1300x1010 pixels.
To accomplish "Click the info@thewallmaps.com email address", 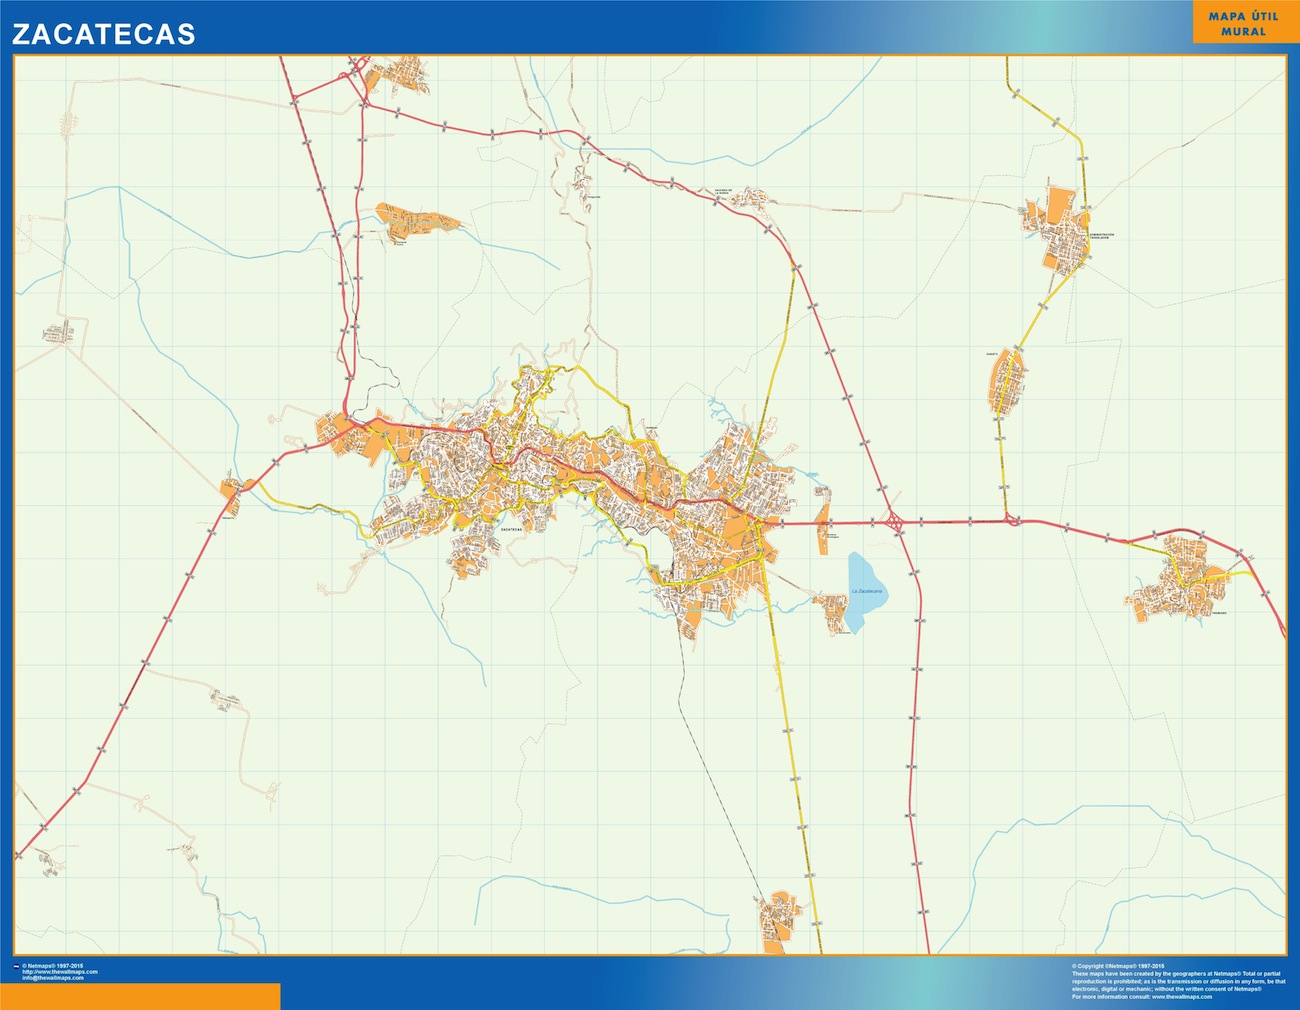I will [x=54, y=977].
